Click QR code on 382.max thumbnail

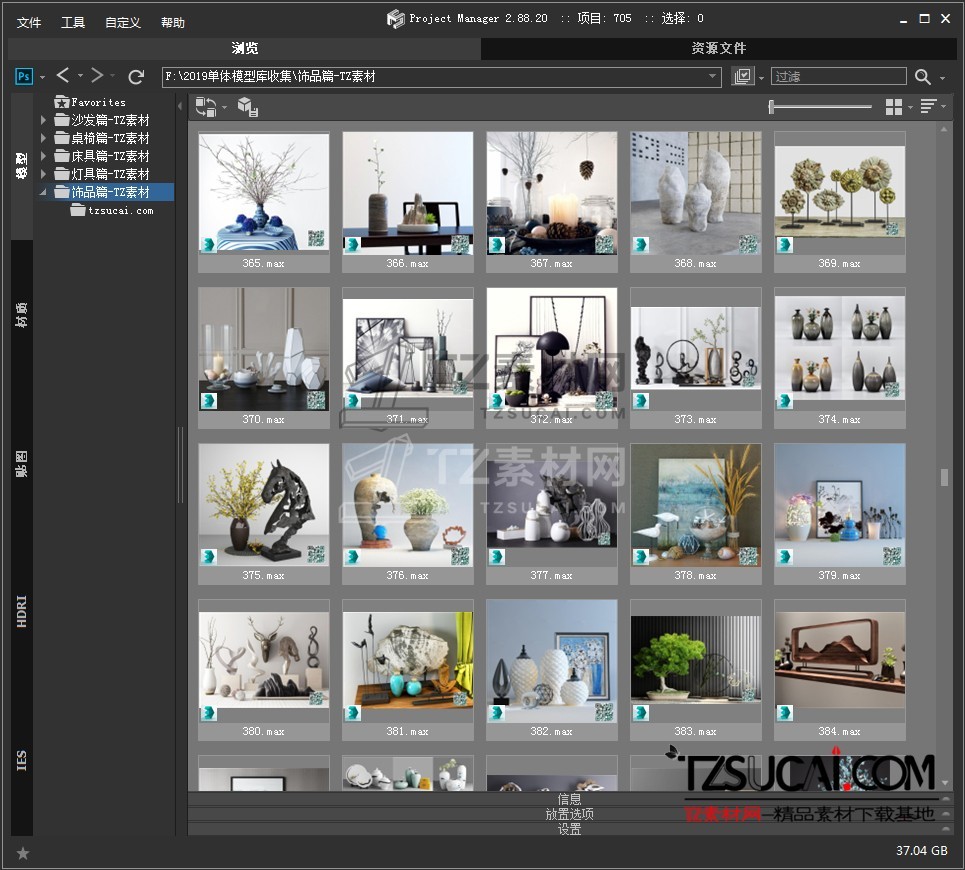[604, 712]
